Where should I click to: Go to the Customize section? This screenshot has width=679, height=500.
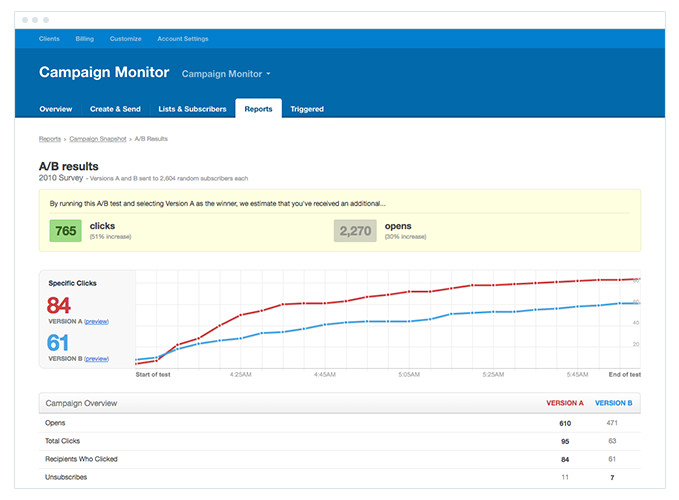tap(126, 39)
